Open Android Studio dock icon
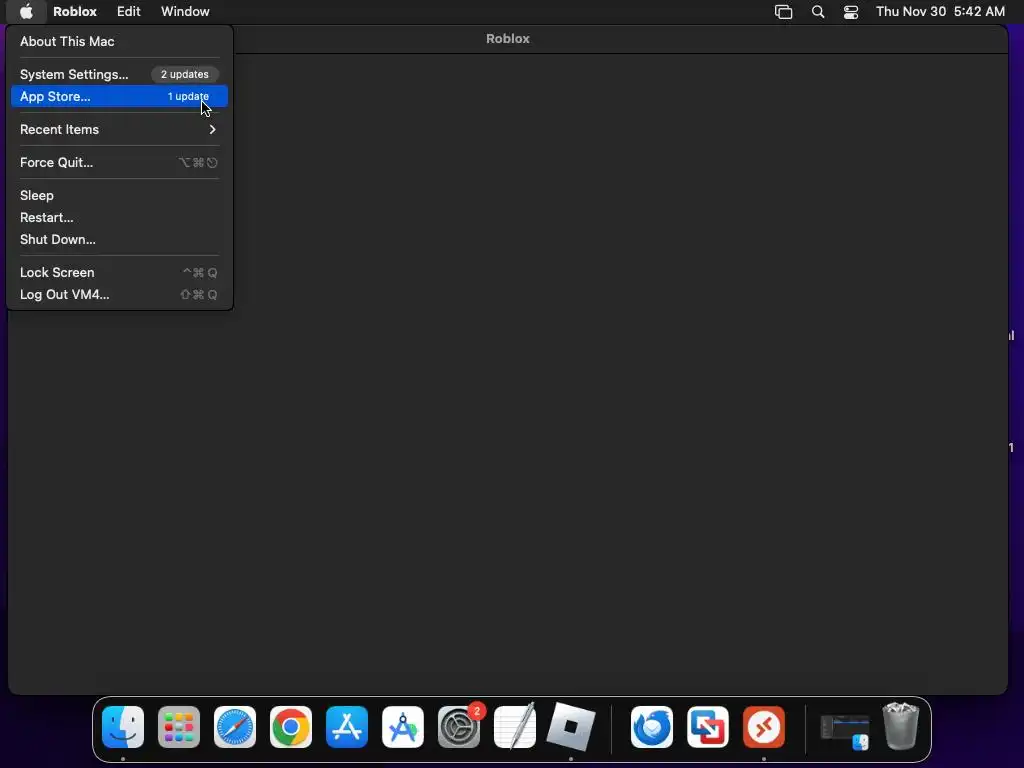The width and height of the screenshot is (1024, 768). point(403,727)
